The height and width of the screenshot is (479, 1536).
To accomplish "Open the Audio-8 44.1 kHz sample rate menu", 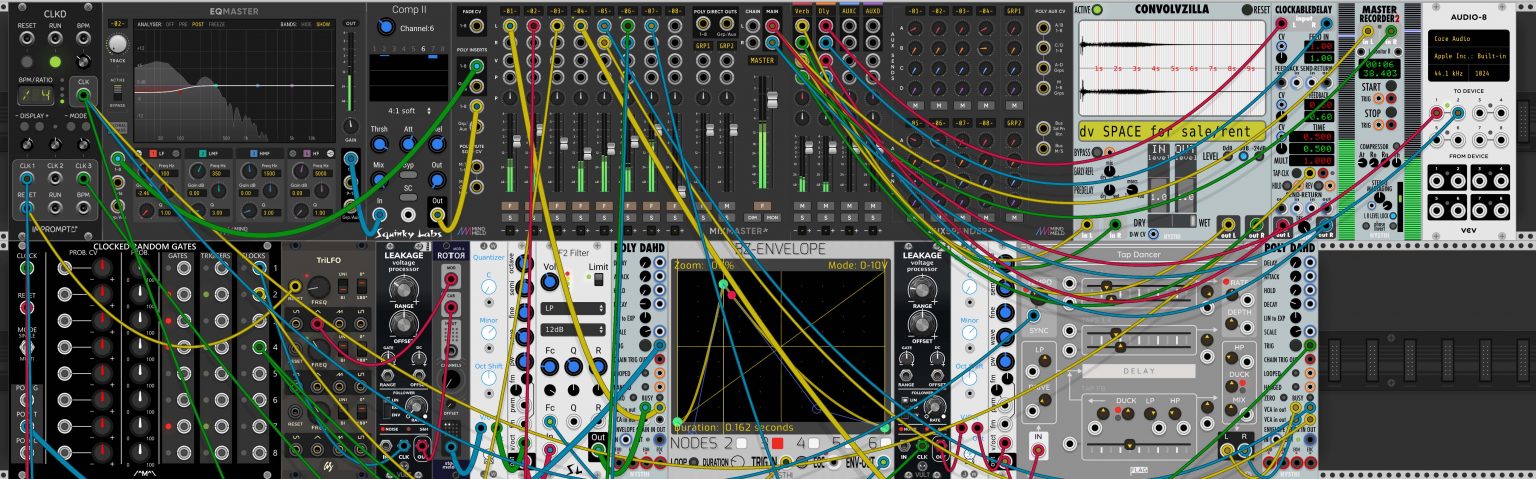I will pos(1448,73).
